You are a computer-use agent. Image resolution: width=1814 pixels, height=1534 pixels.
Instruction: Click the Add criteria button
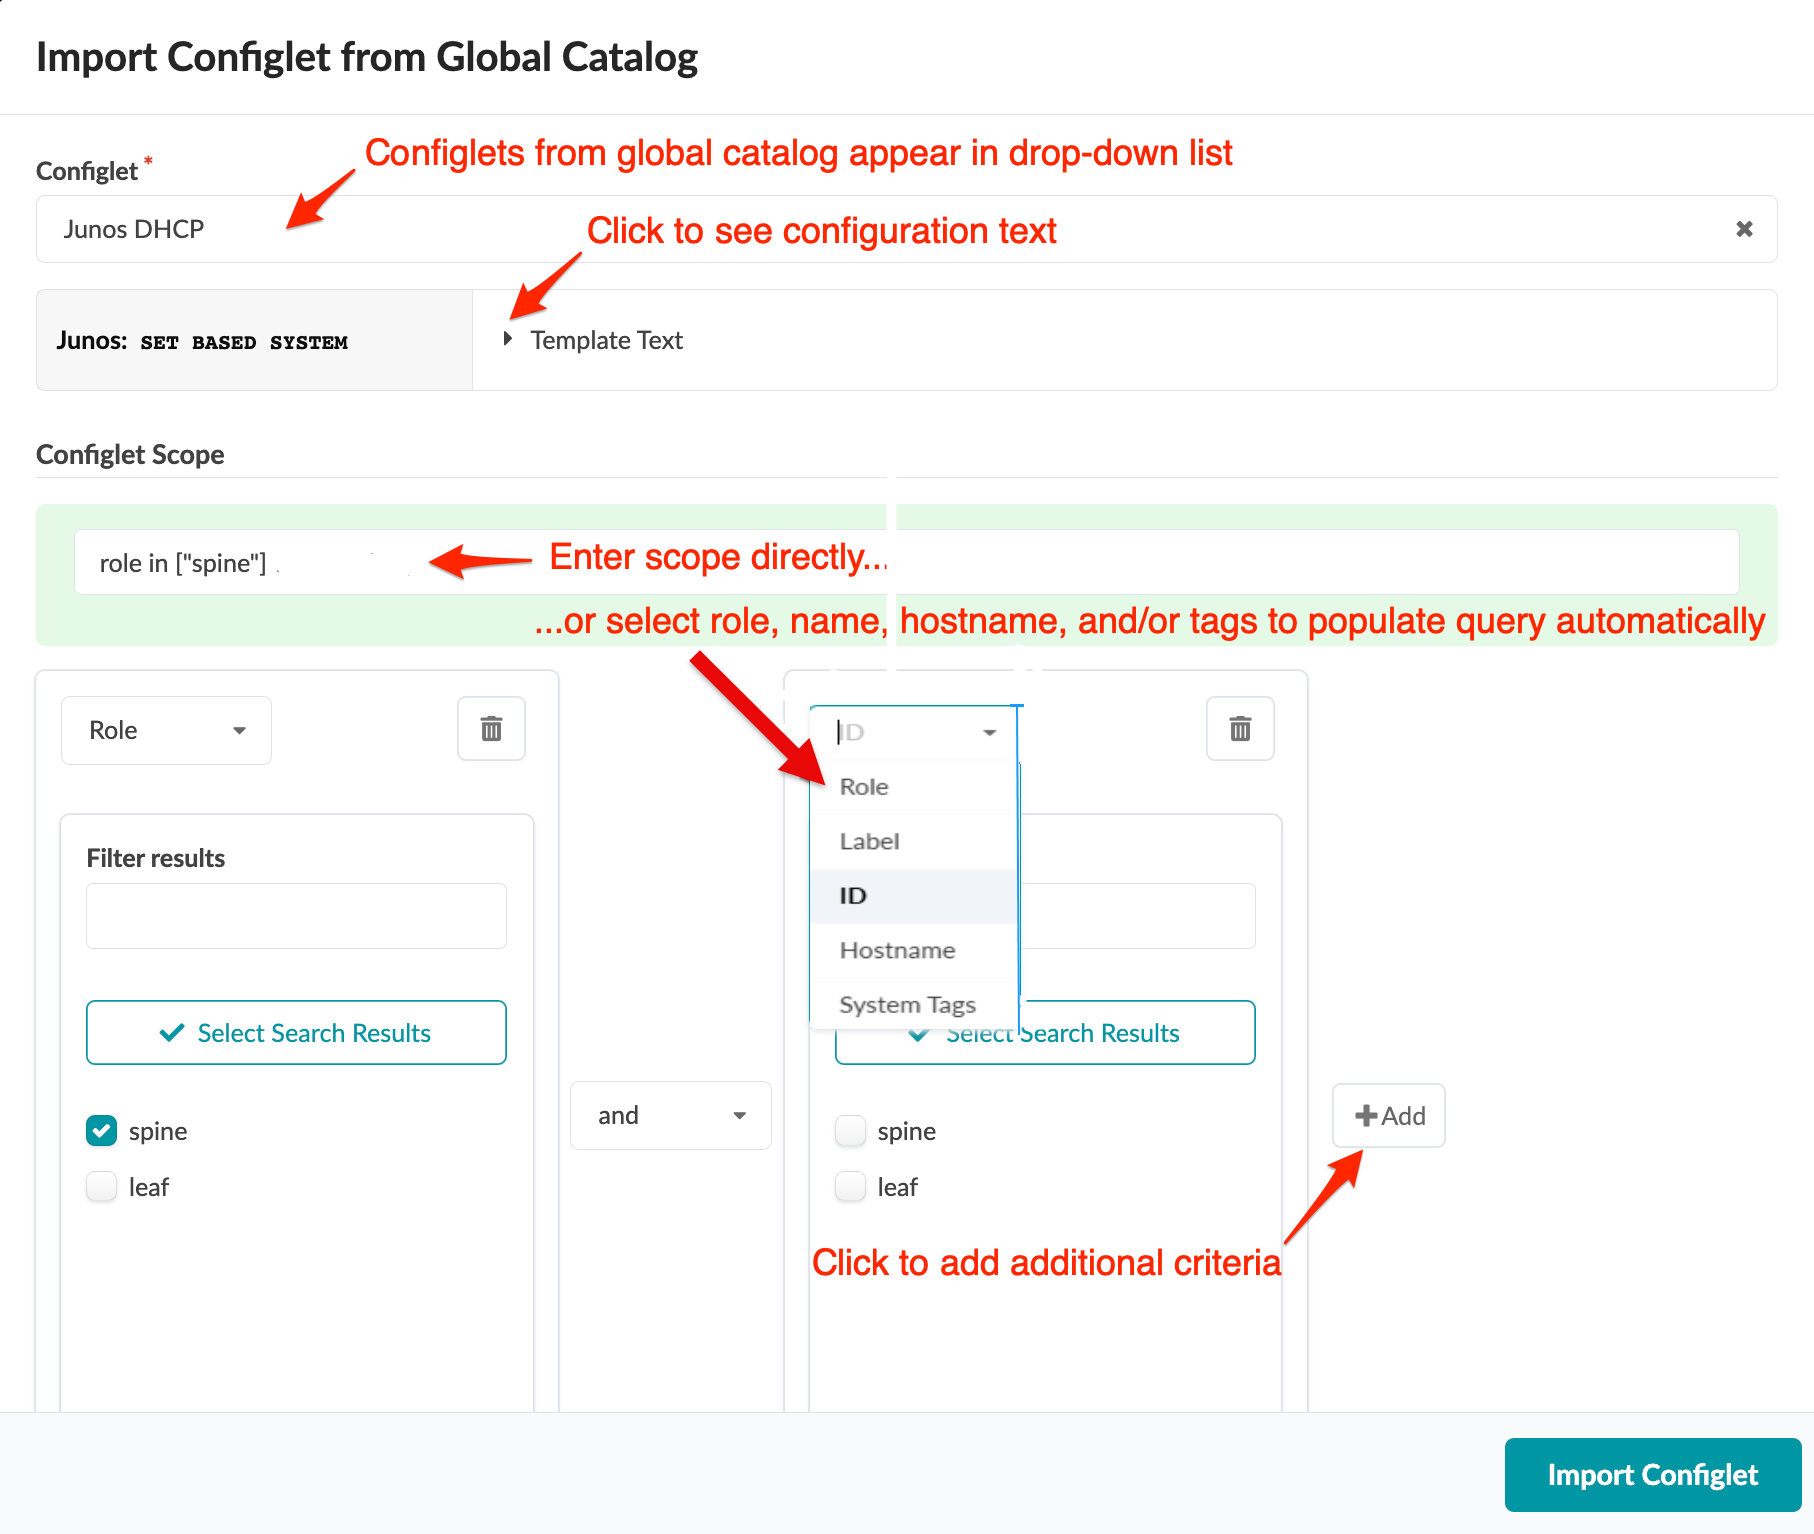[1388, 1116]
